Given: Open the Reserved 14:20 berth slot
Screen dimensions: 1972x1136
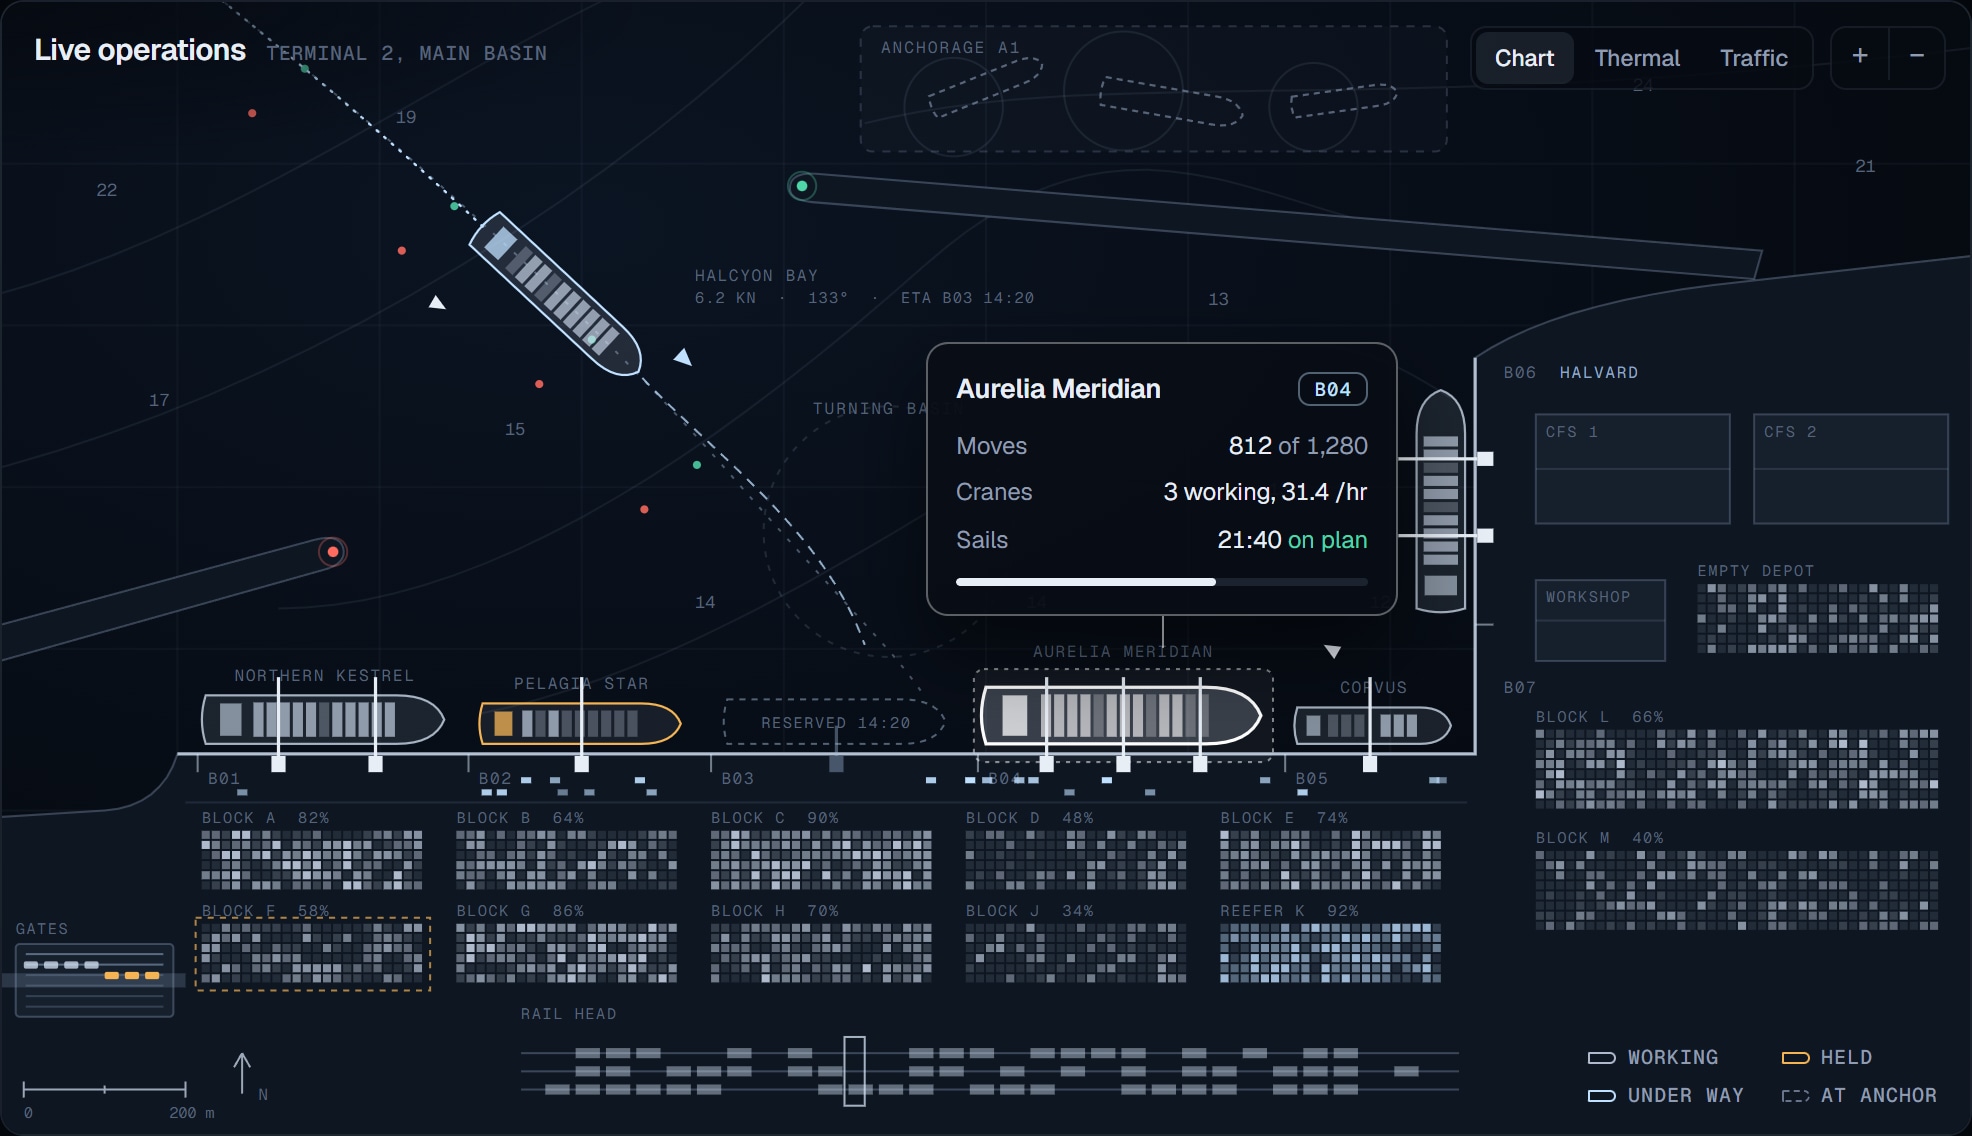Looking at the screenshot, I should [834, 722].
